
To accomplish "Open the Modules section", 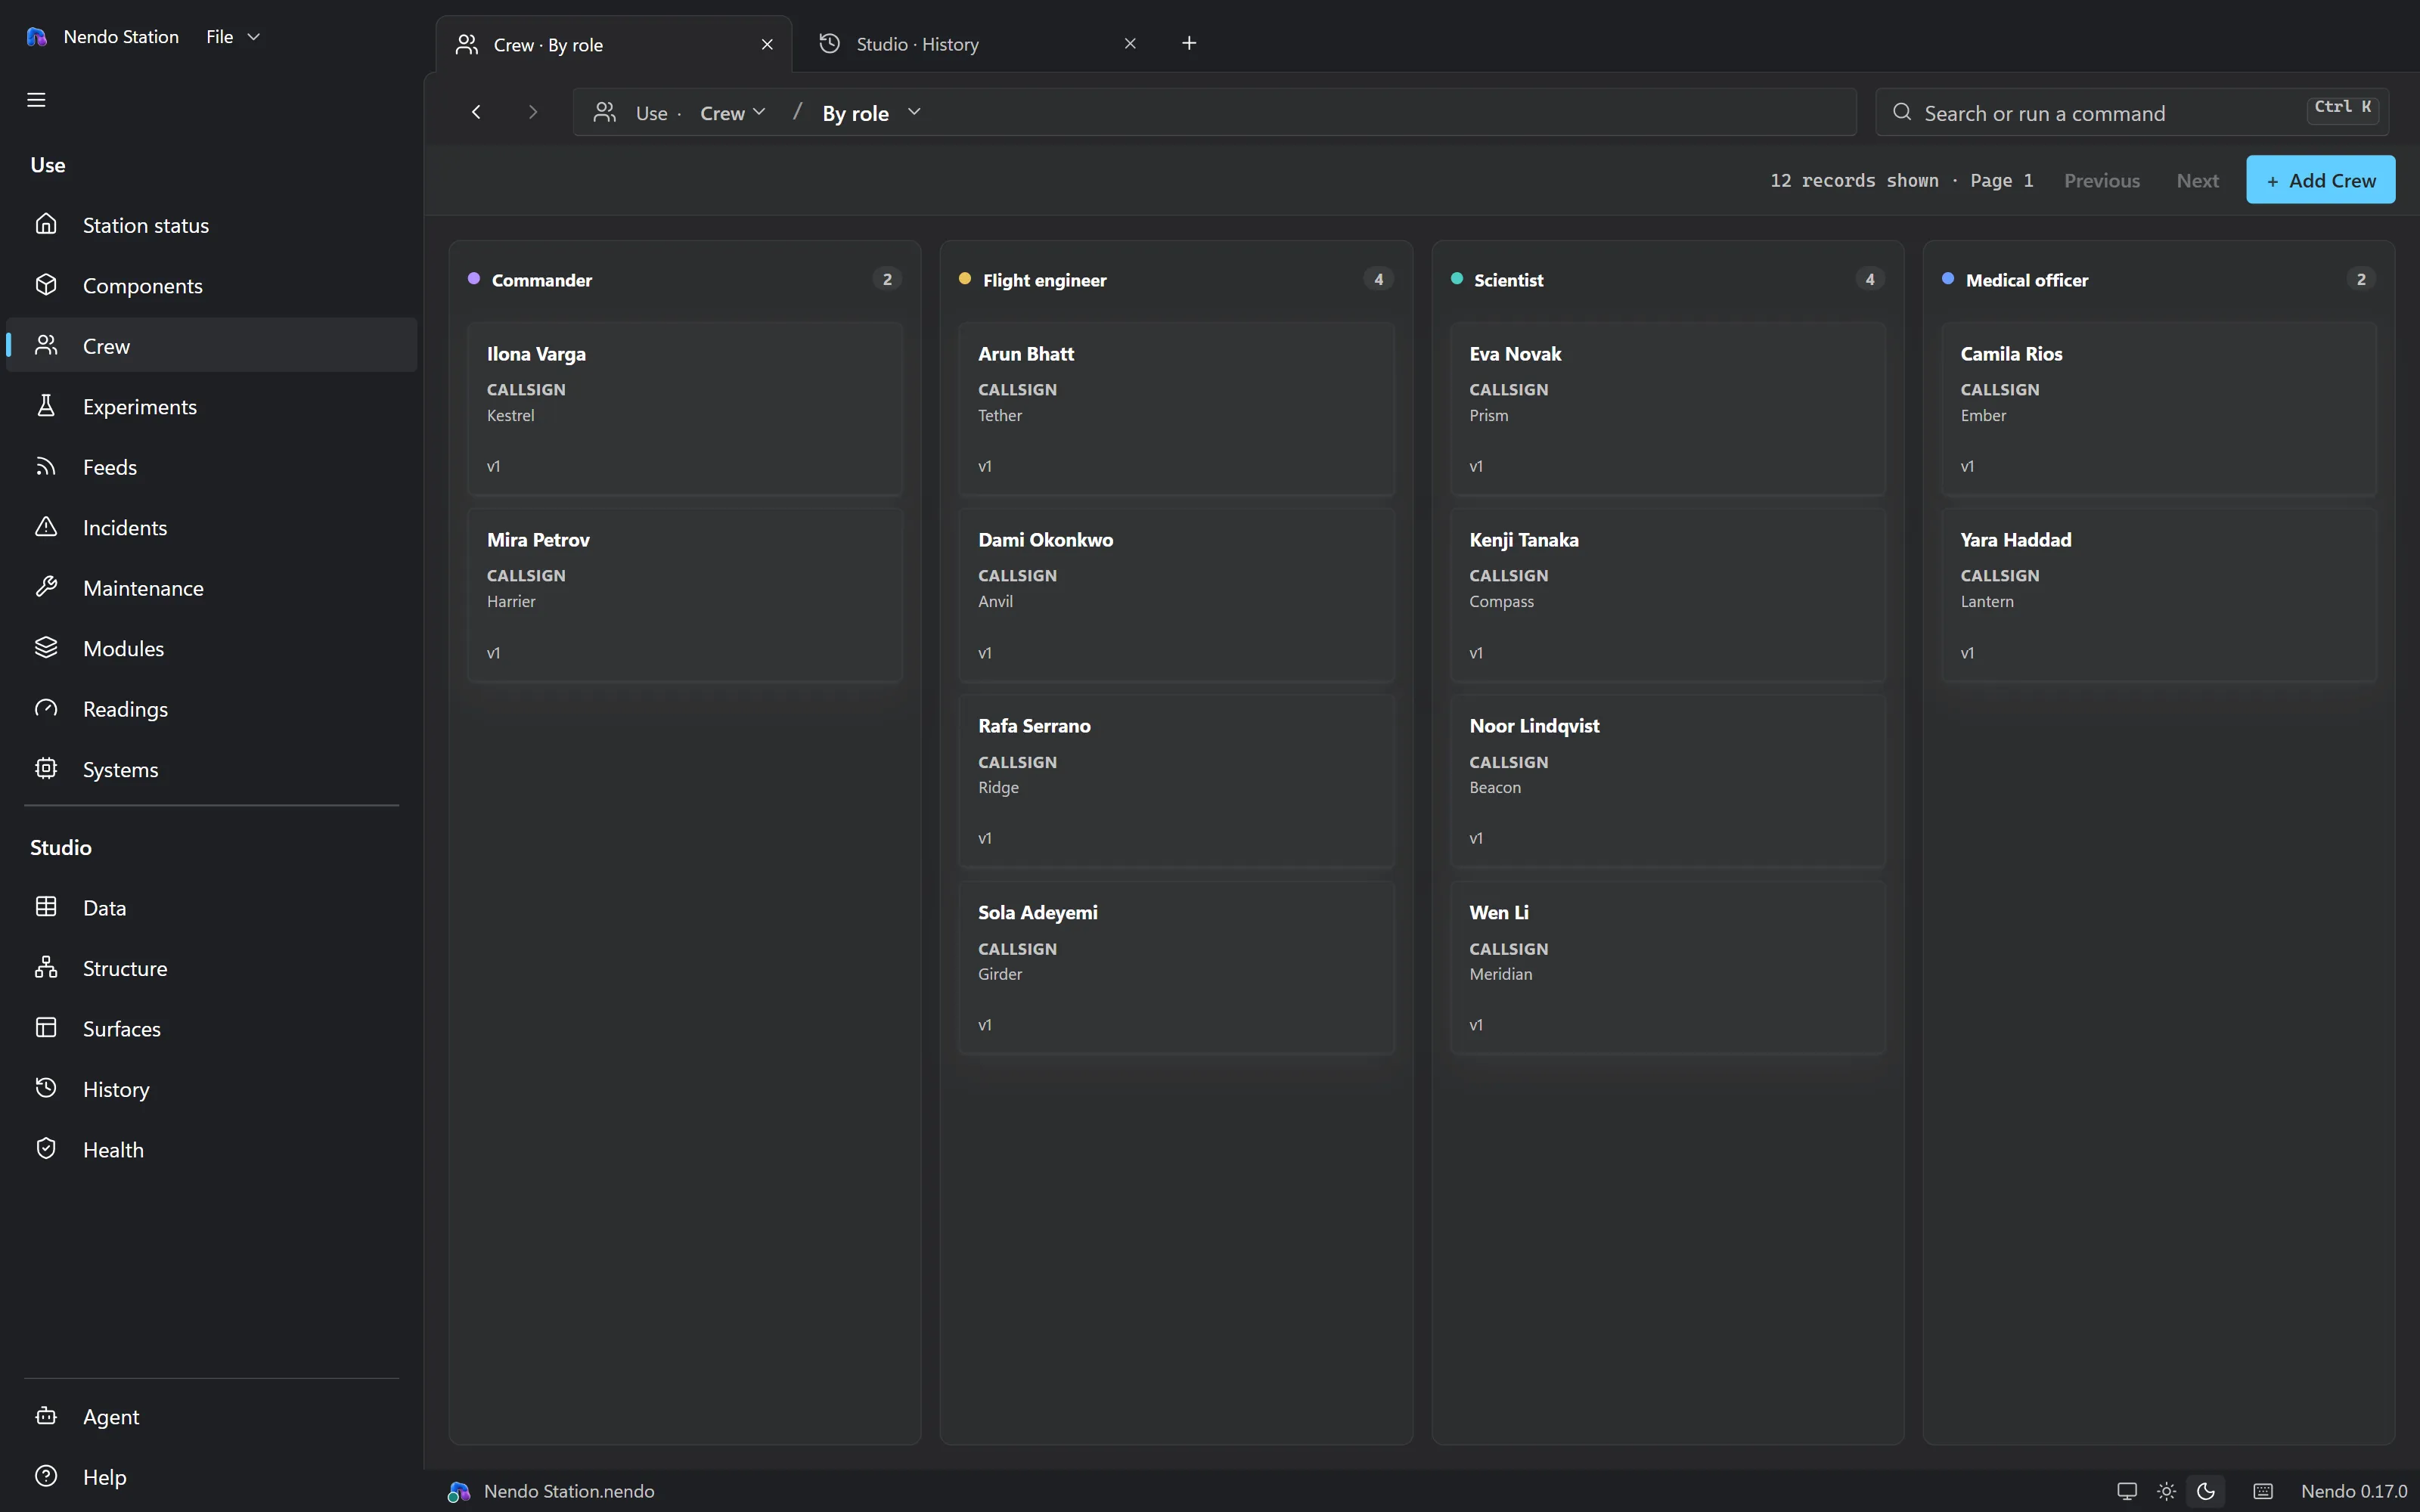I will (x=211, y=649).
